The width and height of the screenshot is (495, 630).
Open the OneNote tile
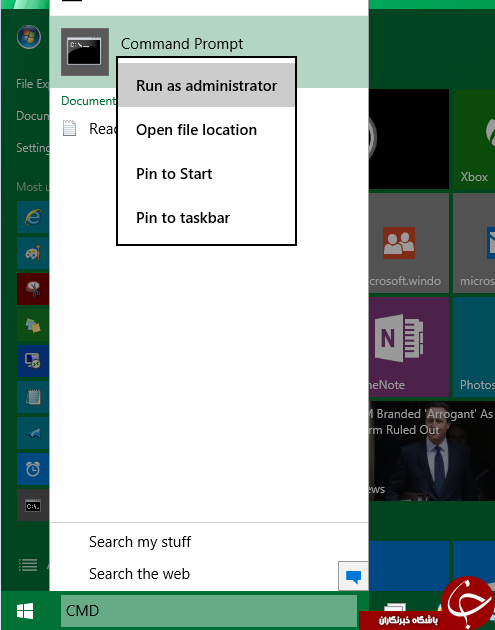(409, 347)
